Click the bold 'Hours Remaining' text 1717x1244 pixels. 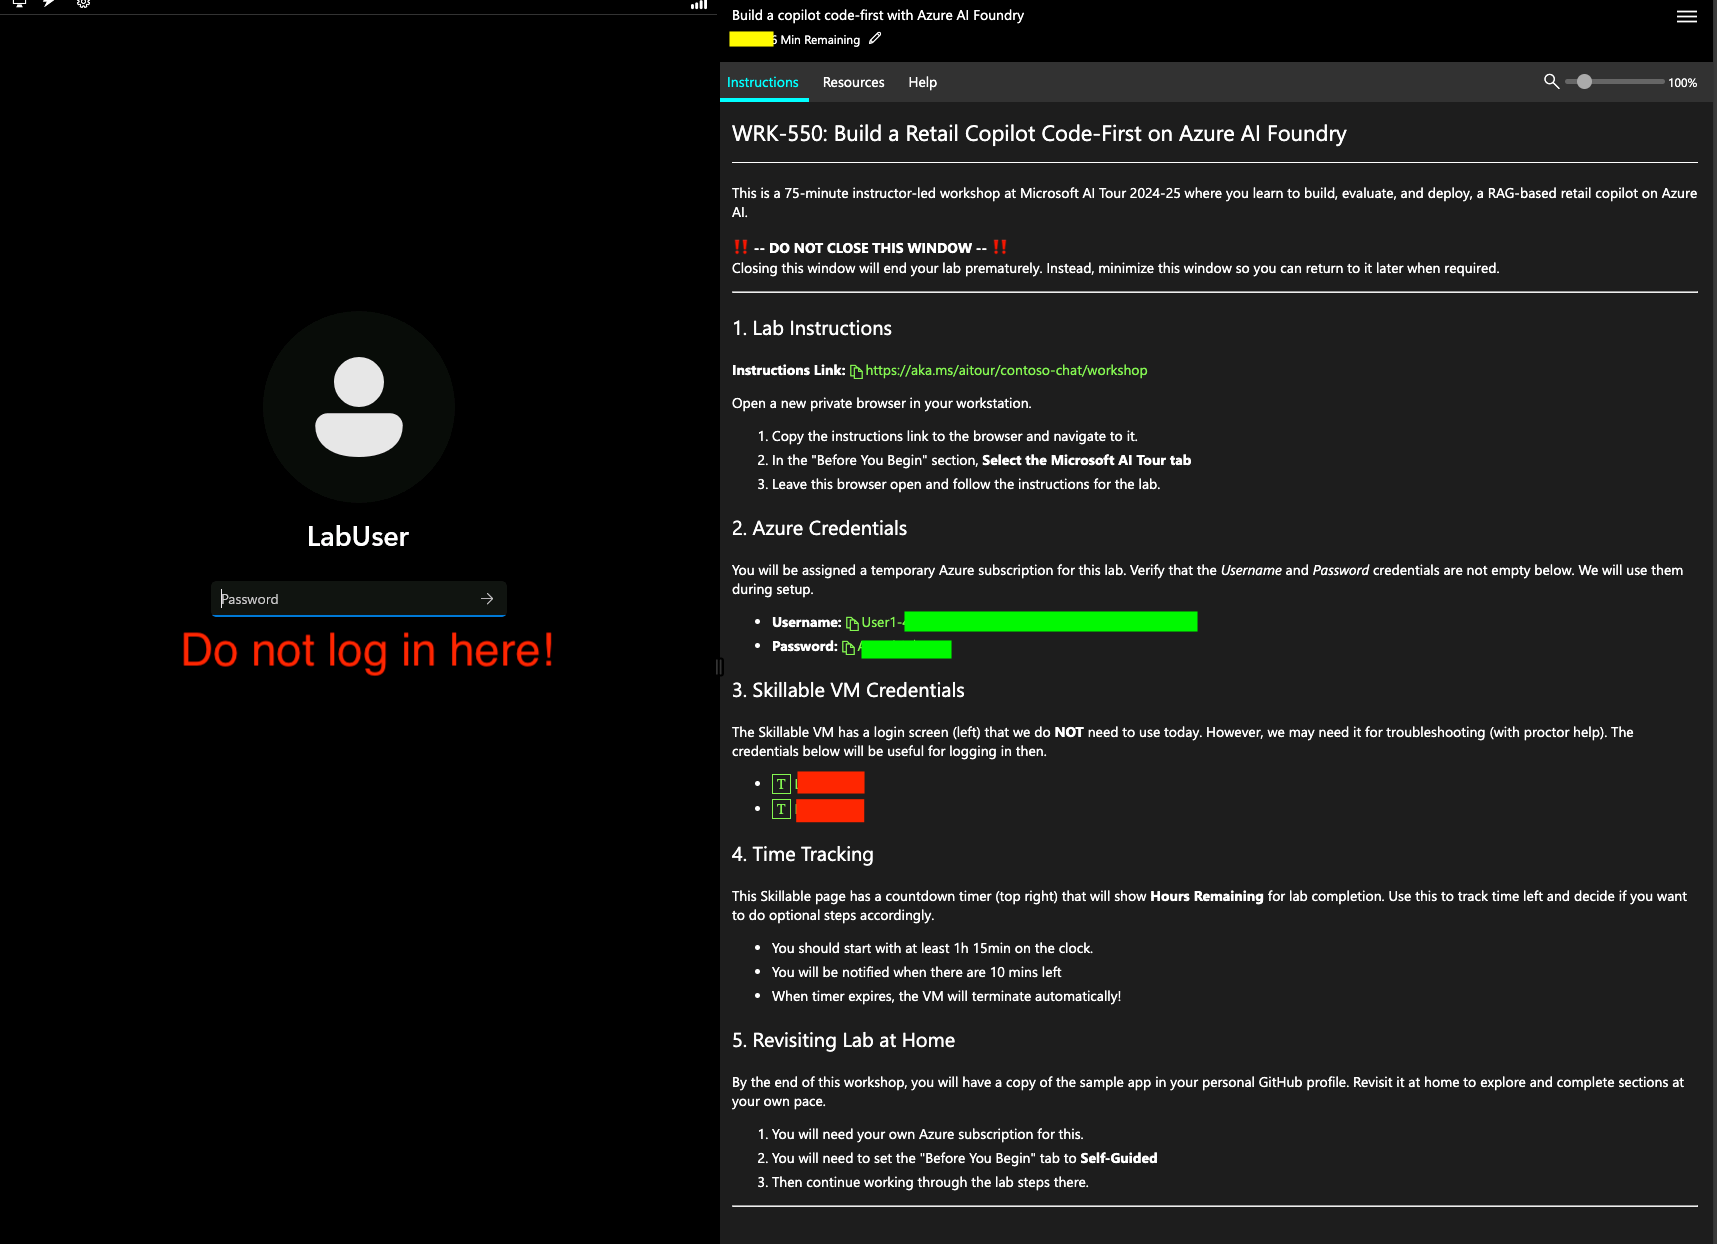tap(1206, 897)
